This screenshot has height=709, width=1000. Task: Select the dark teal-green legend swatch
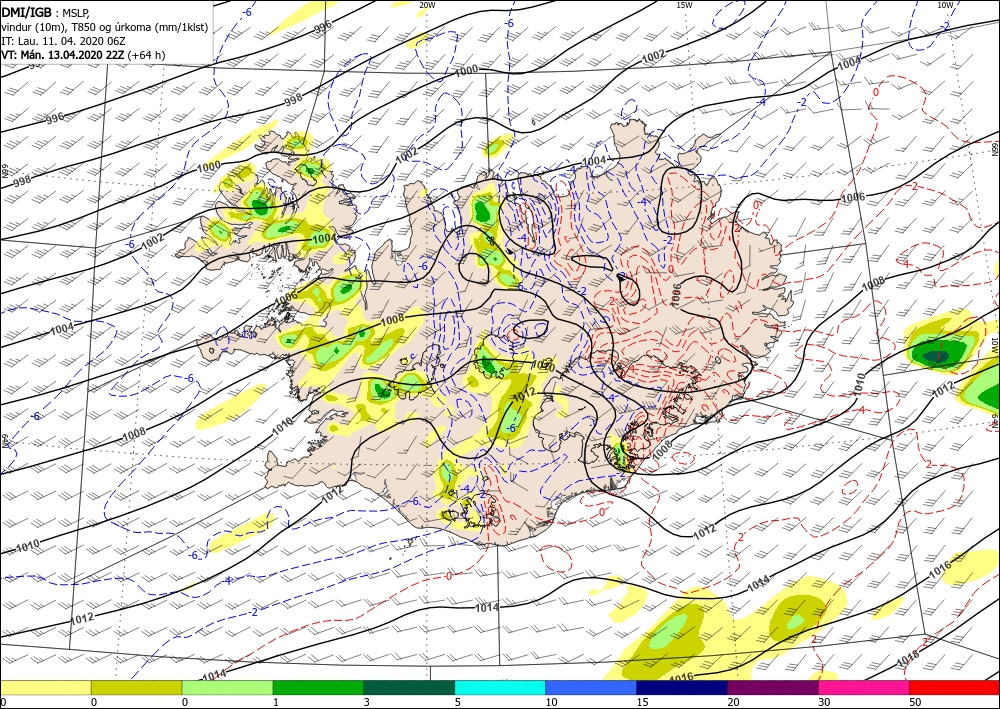409,687
